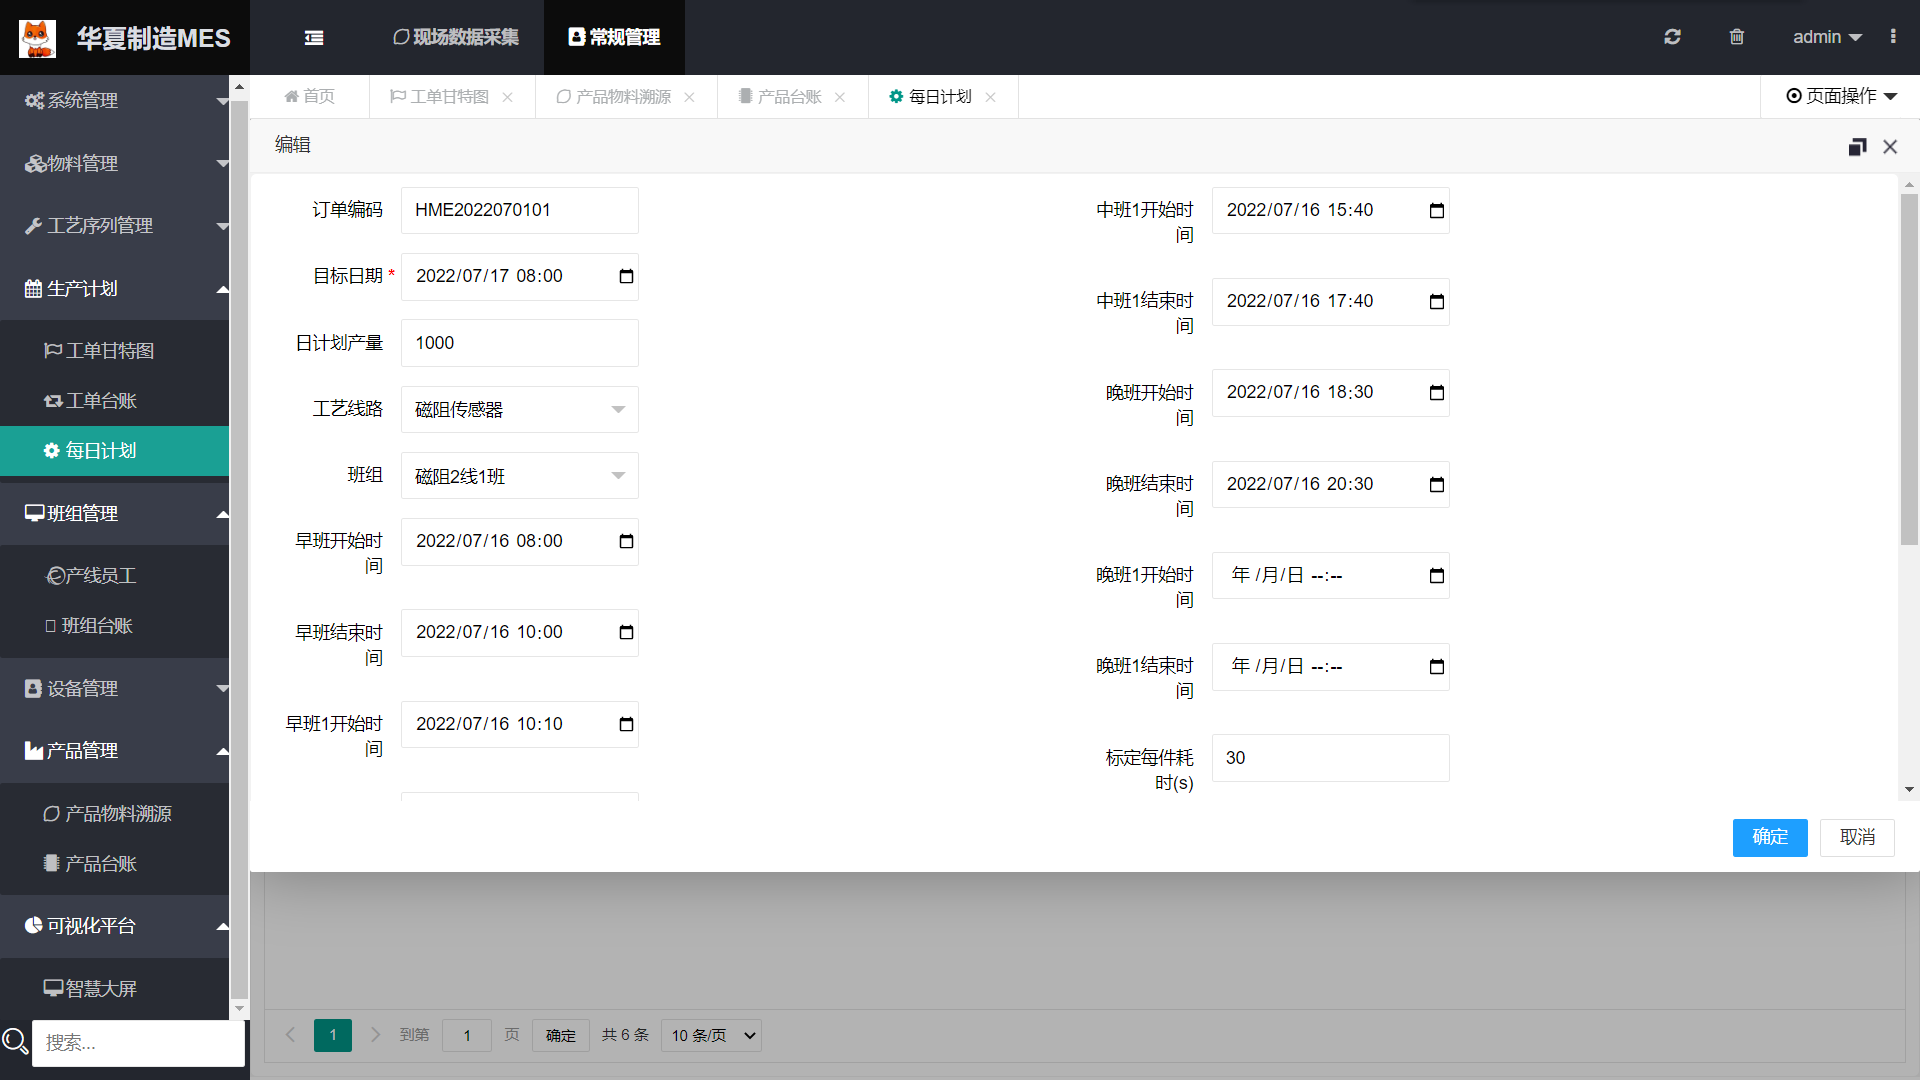Click the pagination 确定 jump button
Image resolution: width=1920 pixels, height=1080 pixels.
pyautogui.click(x=561, y=1035)
